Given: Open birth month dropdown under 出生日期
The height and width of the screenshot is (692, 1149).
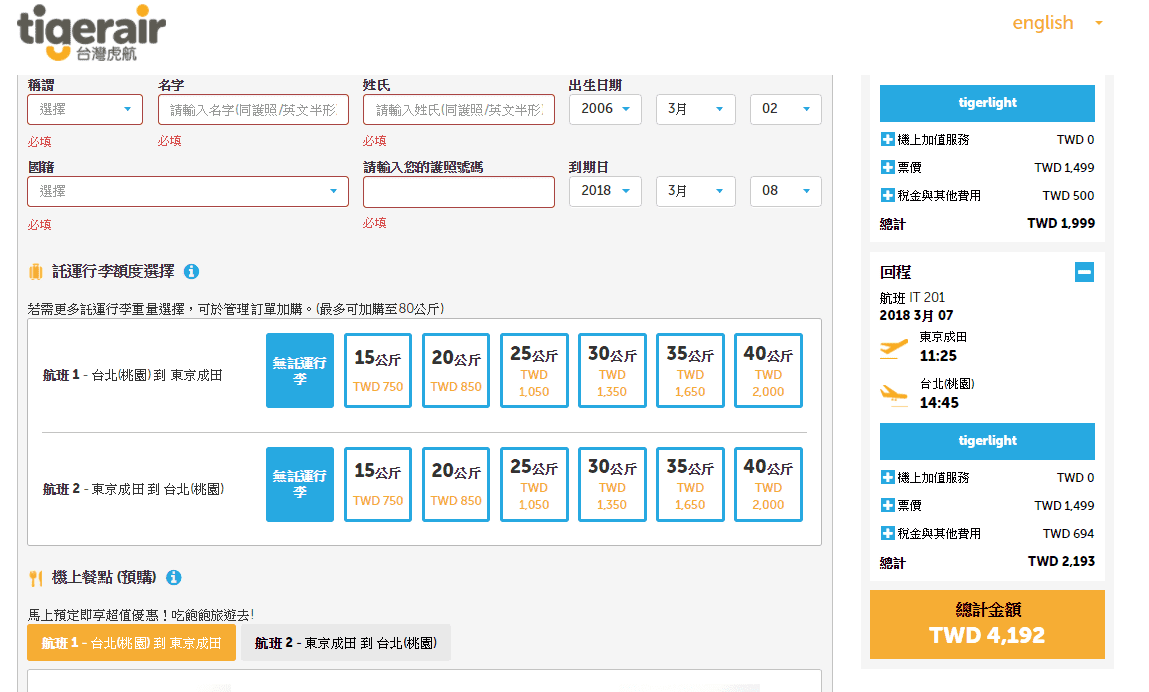Looking at the screenshot, I should (695, 109).
